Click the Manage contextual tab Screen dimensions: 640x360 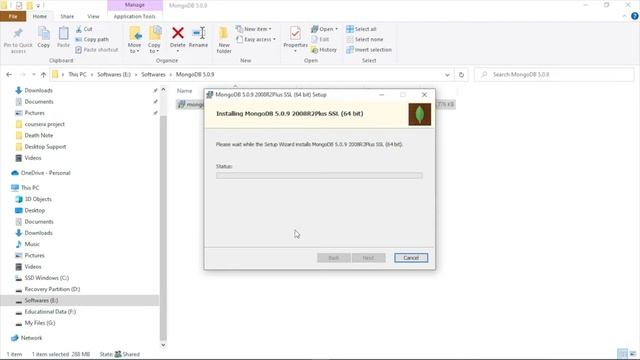[x=135, y=5]
